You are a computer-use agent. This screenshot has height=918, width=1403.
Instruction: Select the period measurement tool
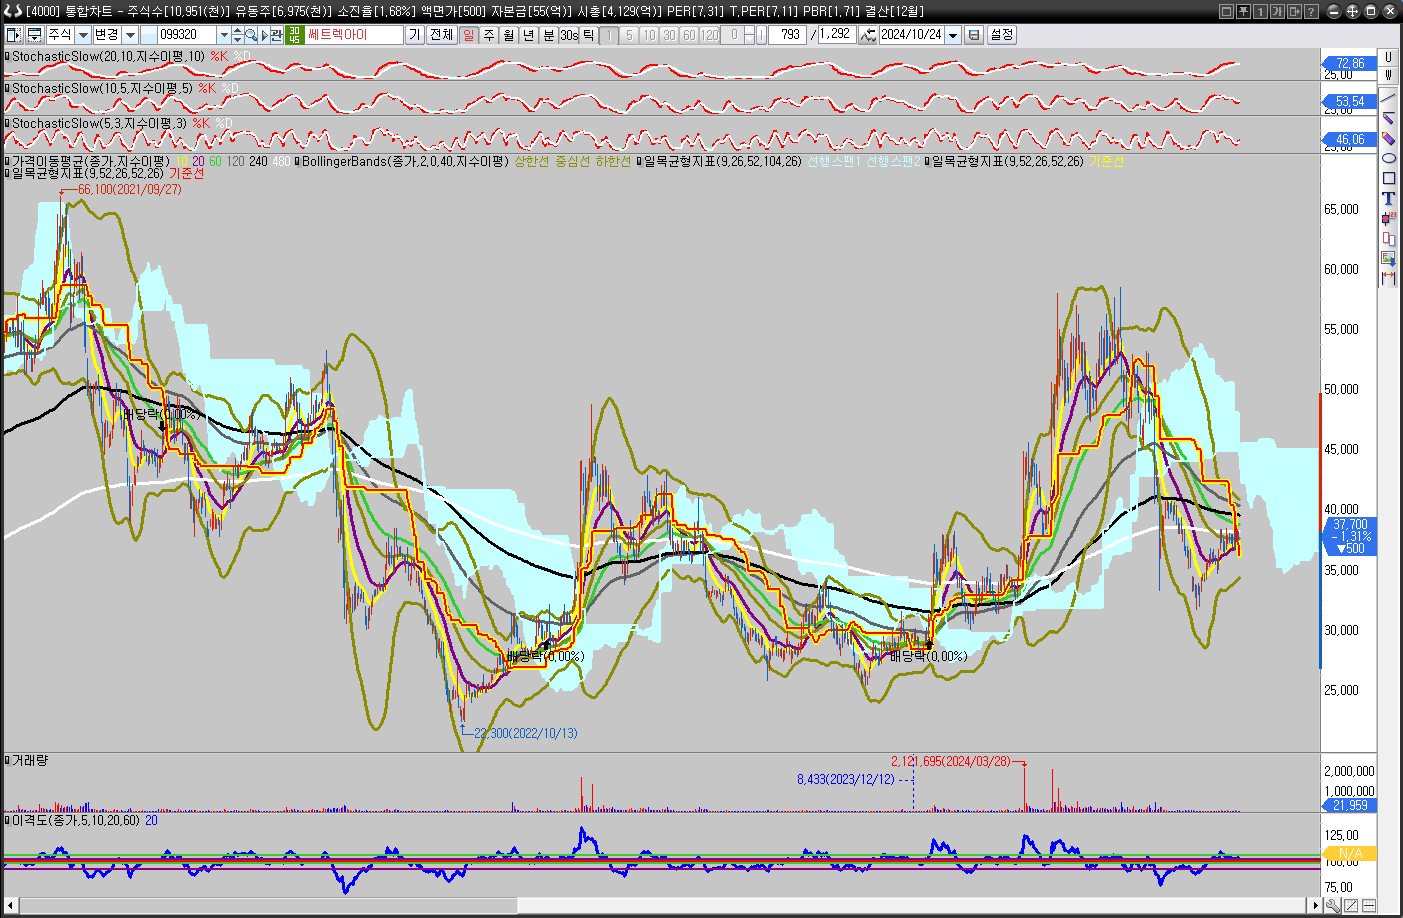tap(1388, 278)
